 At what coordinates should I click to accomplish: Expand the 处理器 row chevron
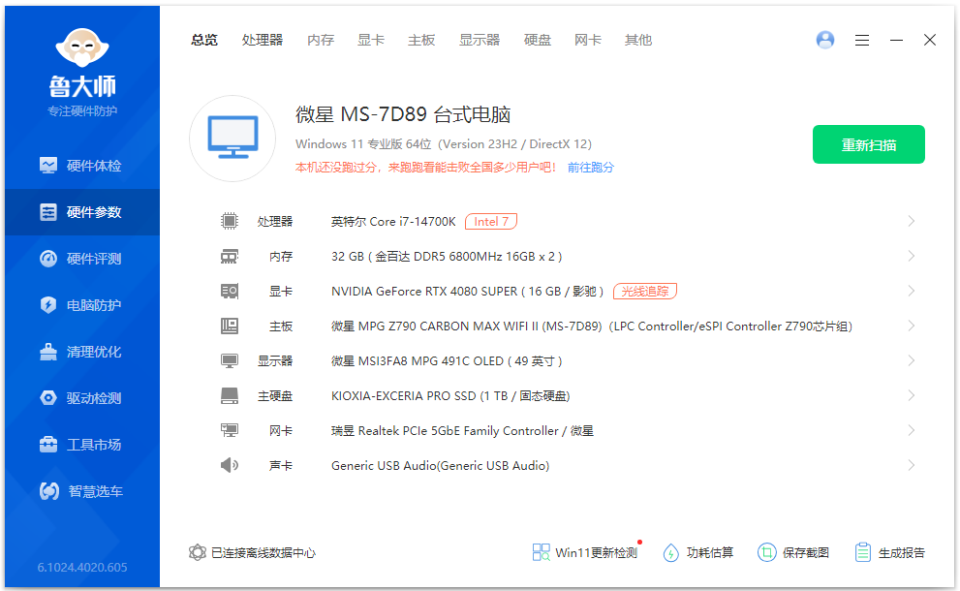[911, 221]
